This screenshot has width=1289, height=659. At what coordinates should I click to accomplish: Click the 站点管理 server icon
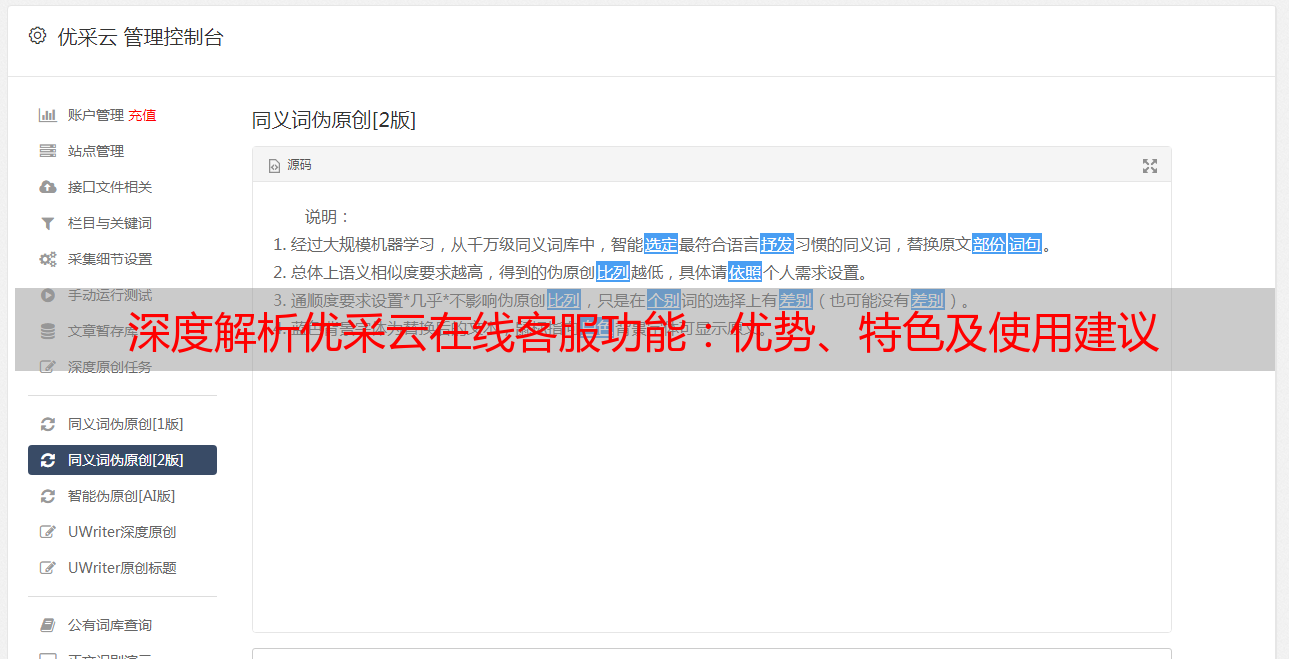pos(47,151)
